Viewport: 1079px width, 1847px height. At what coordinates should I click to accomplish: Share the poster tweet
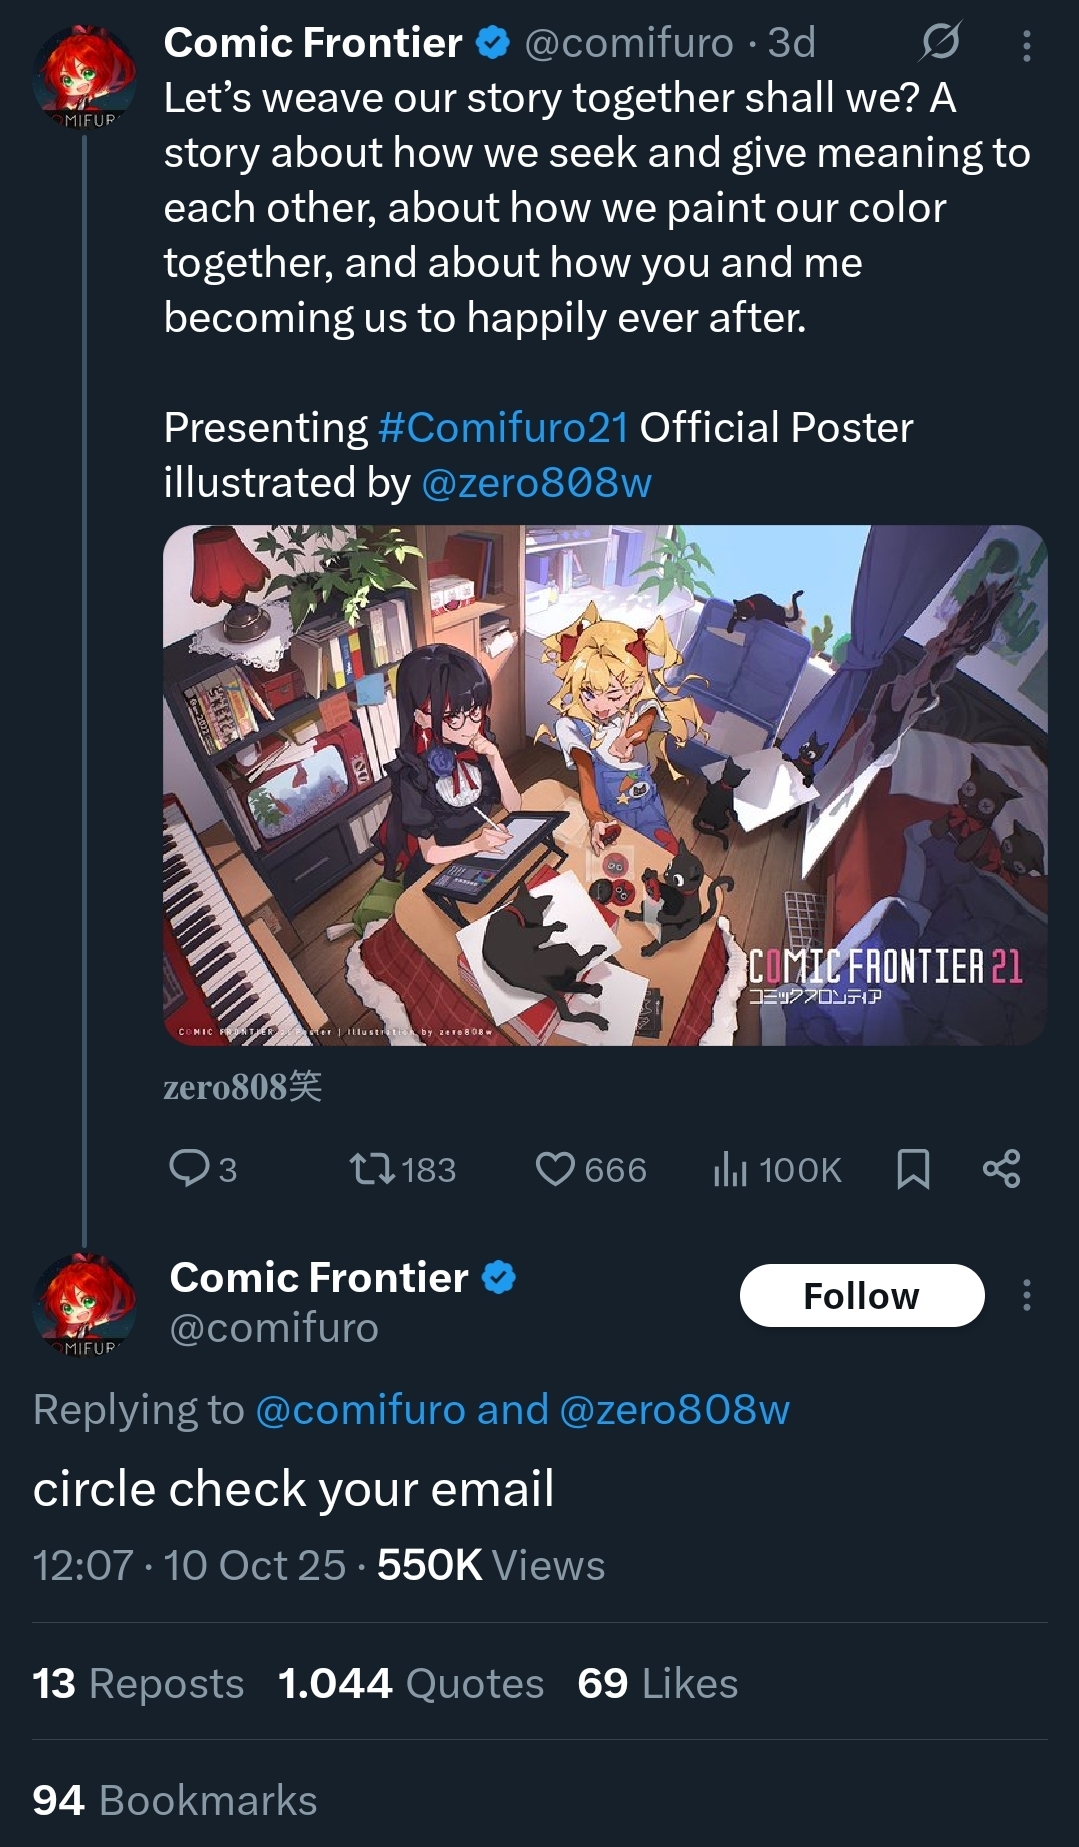1001,1168
